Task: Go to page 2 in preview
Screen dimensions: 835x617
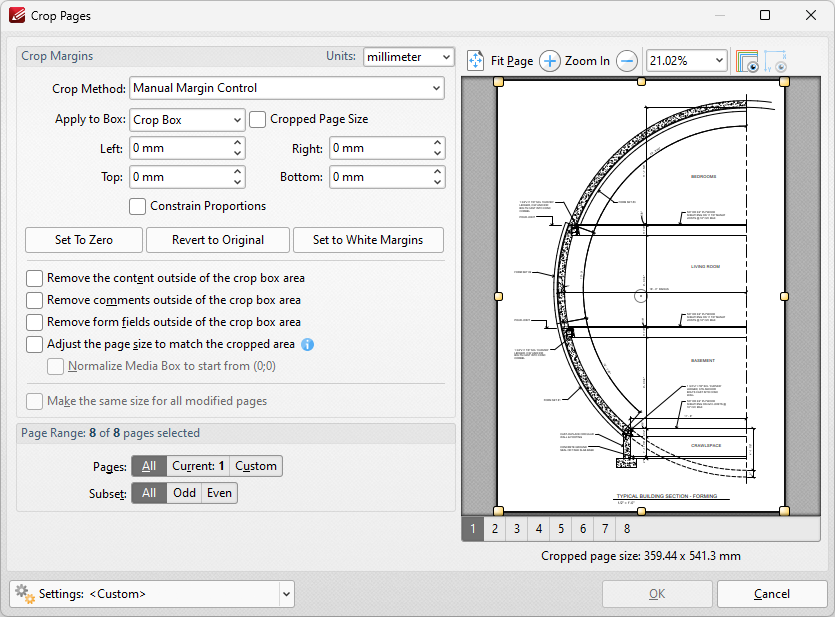Action: click(495, 529)
